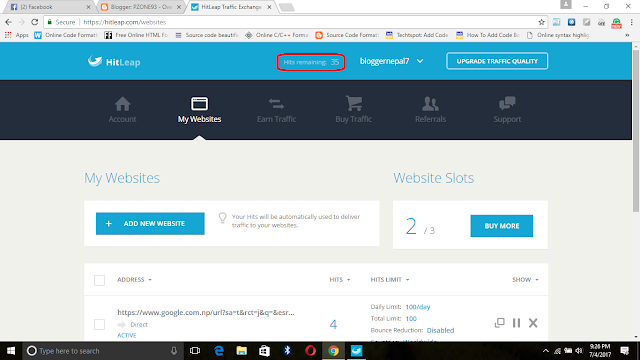Screen dimensions: 640x360
Task: Open the google.com.np website address
Action: [x=206, y=312]
